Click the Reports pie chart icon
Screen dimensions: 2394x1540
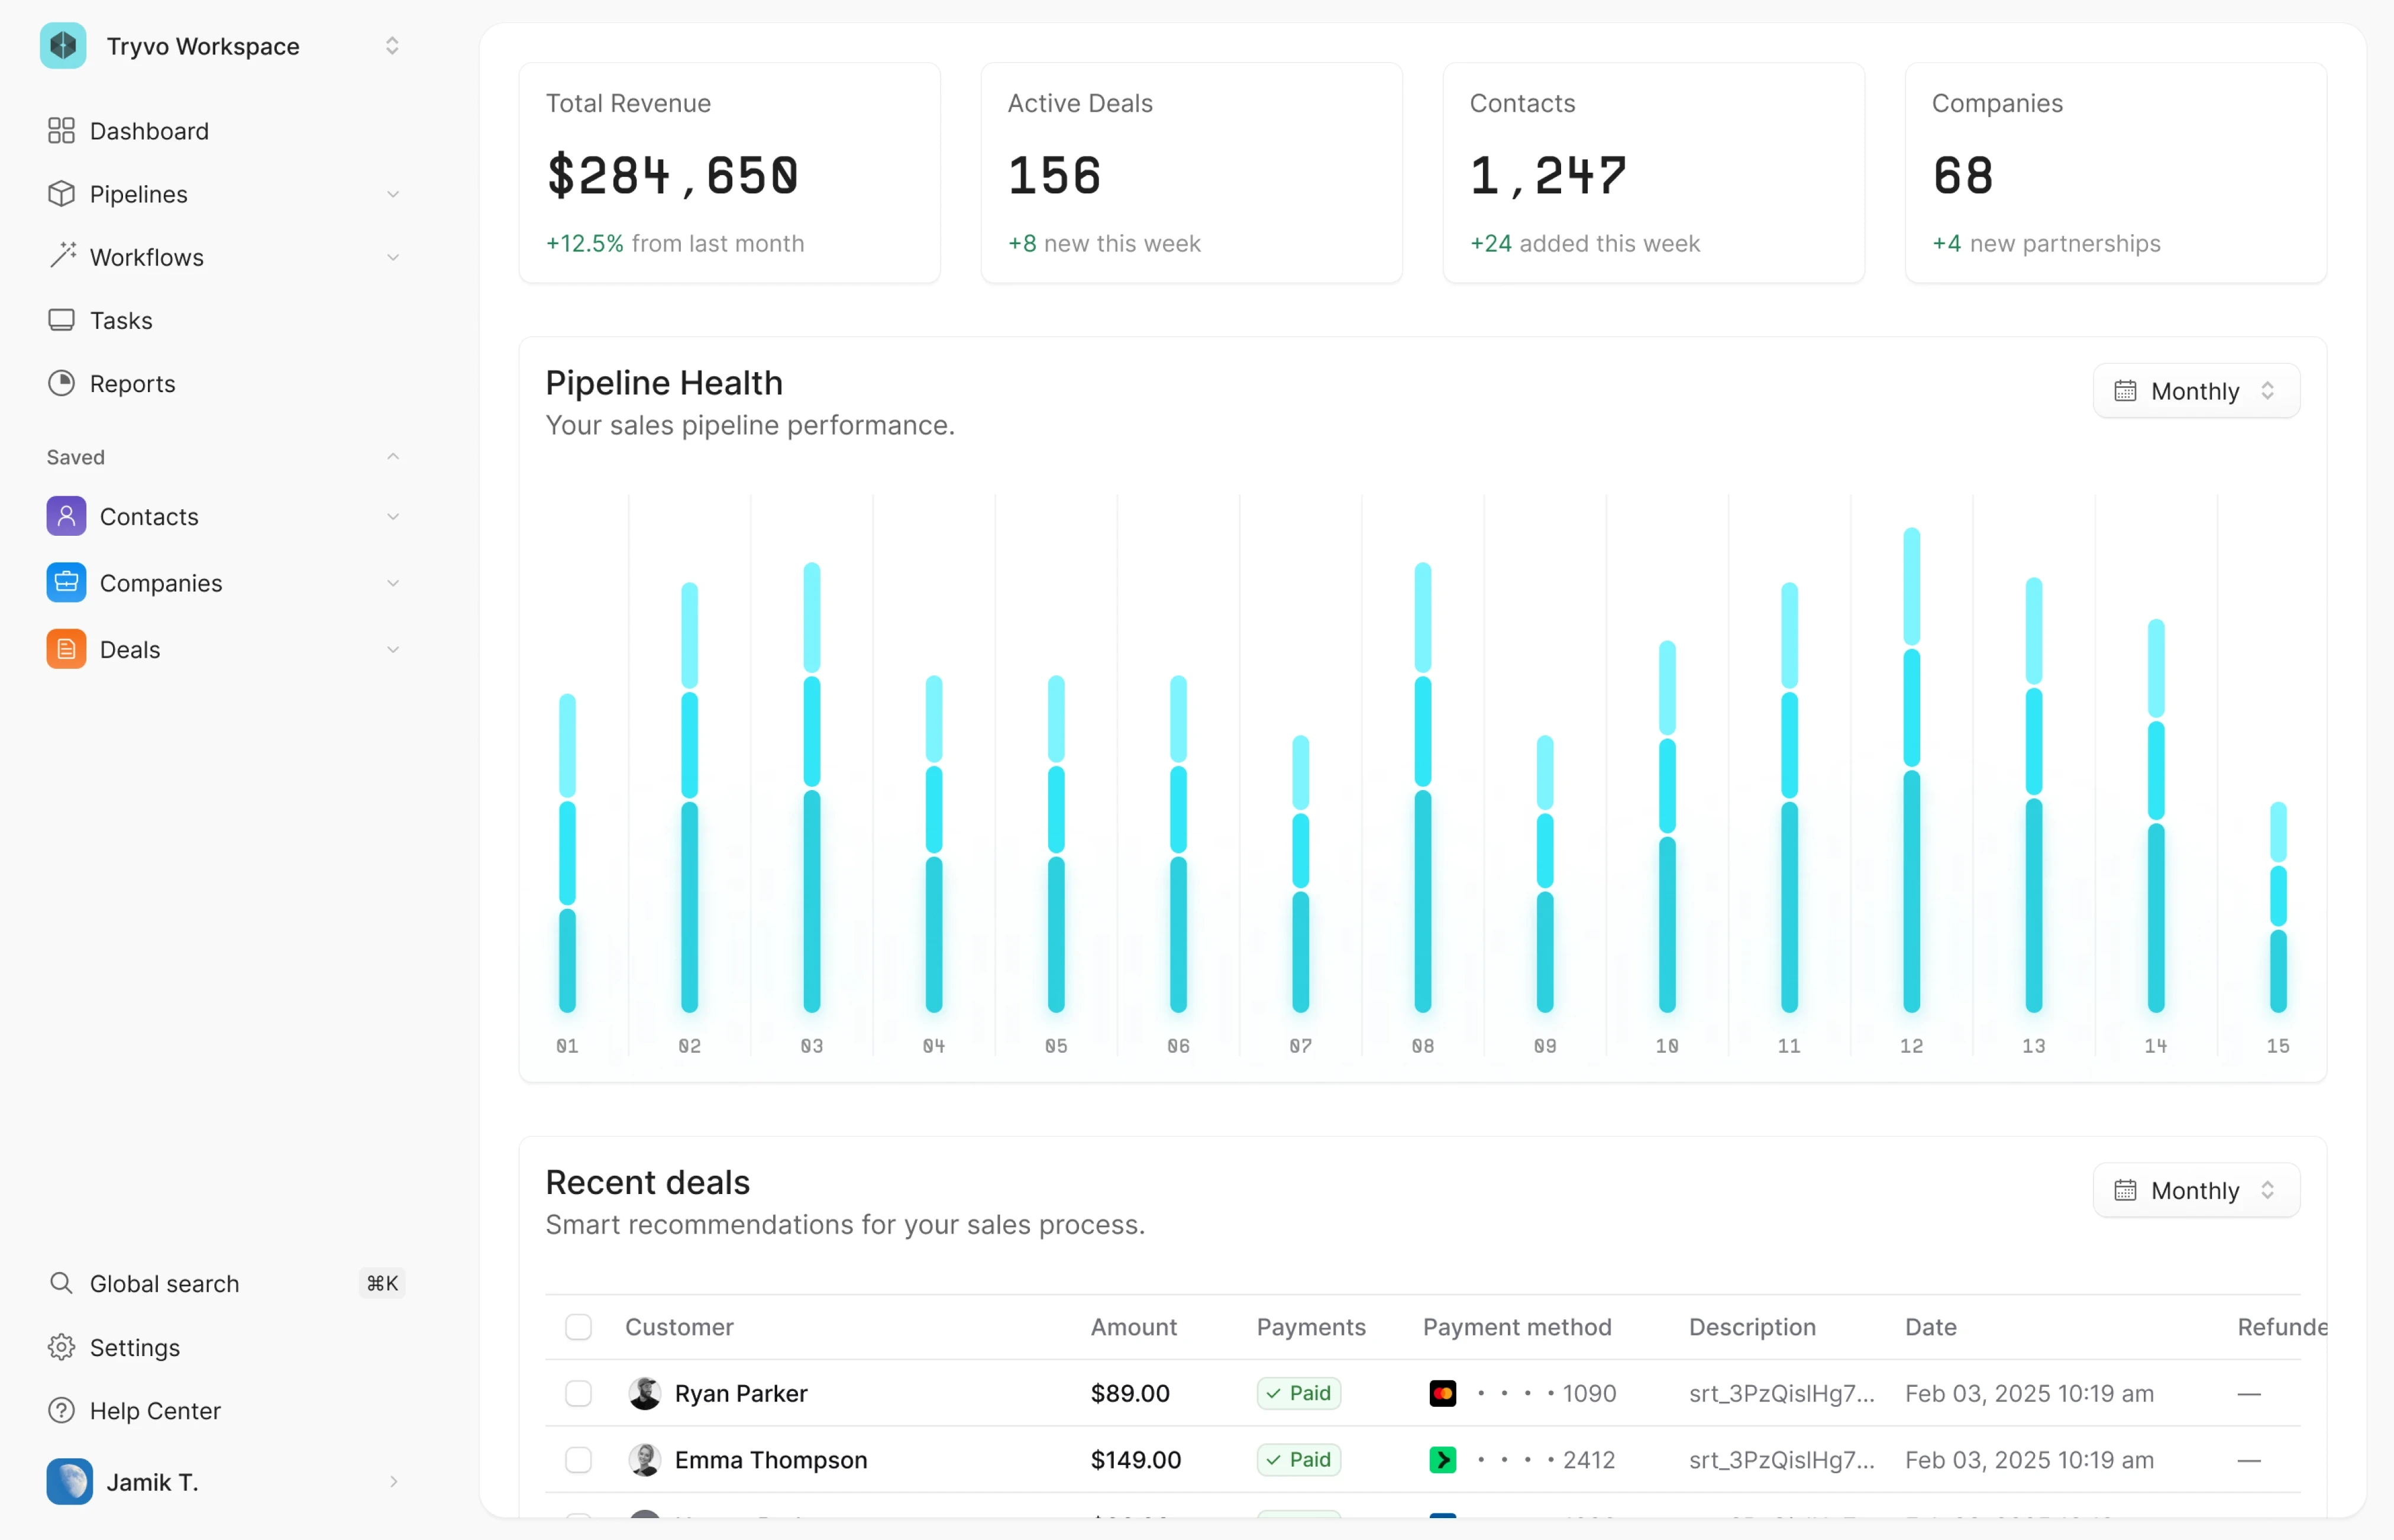[61, 383]
